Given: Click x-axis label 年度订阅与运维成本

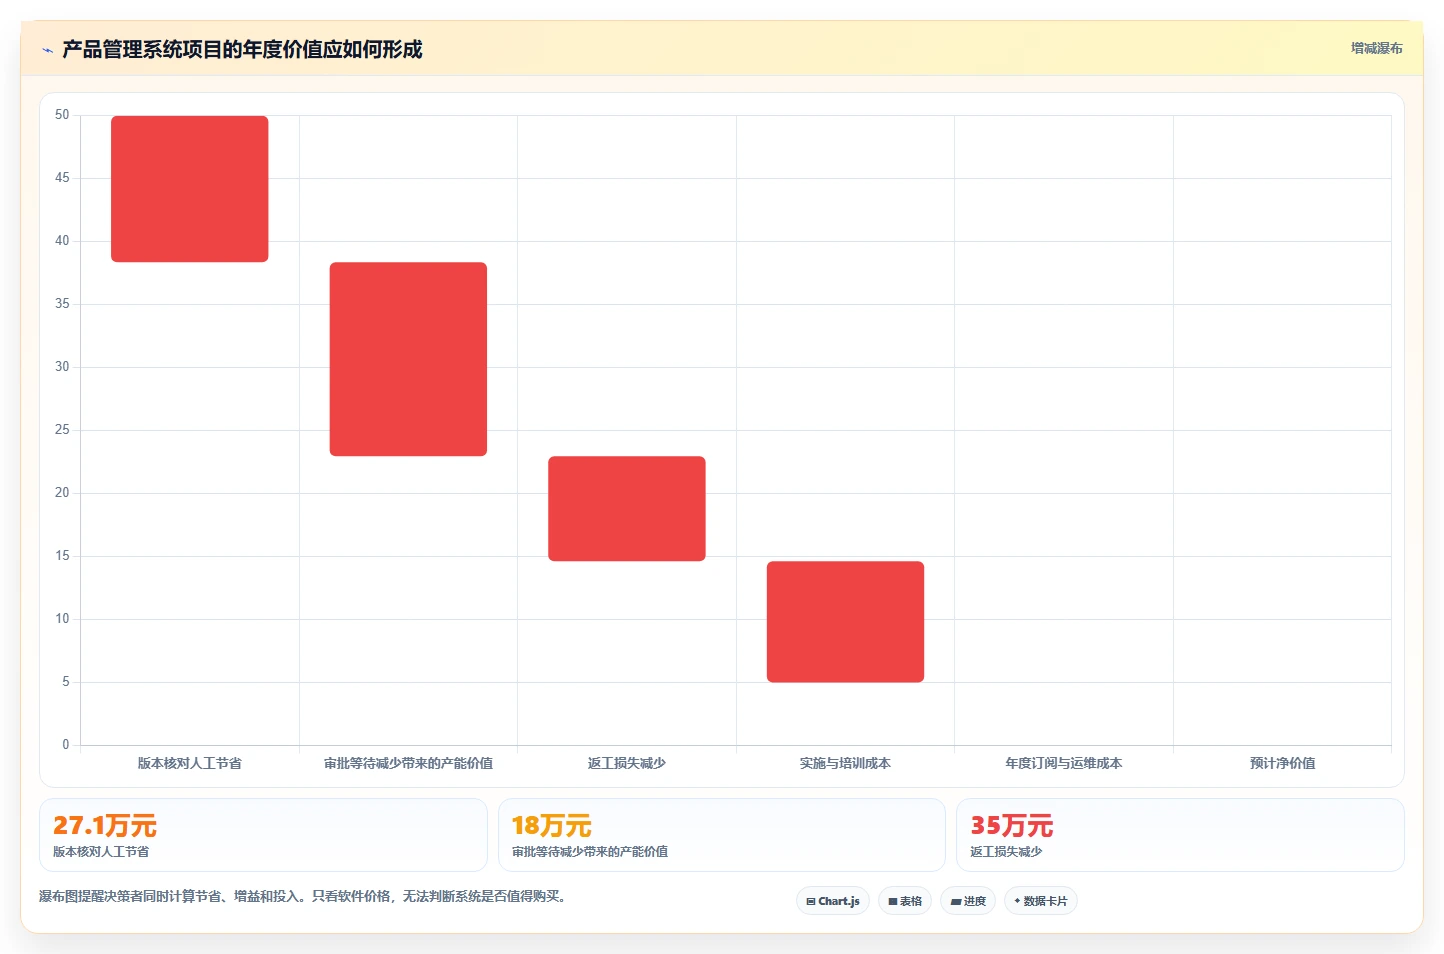Looking at the screenshot, I should coord(1063,763).
